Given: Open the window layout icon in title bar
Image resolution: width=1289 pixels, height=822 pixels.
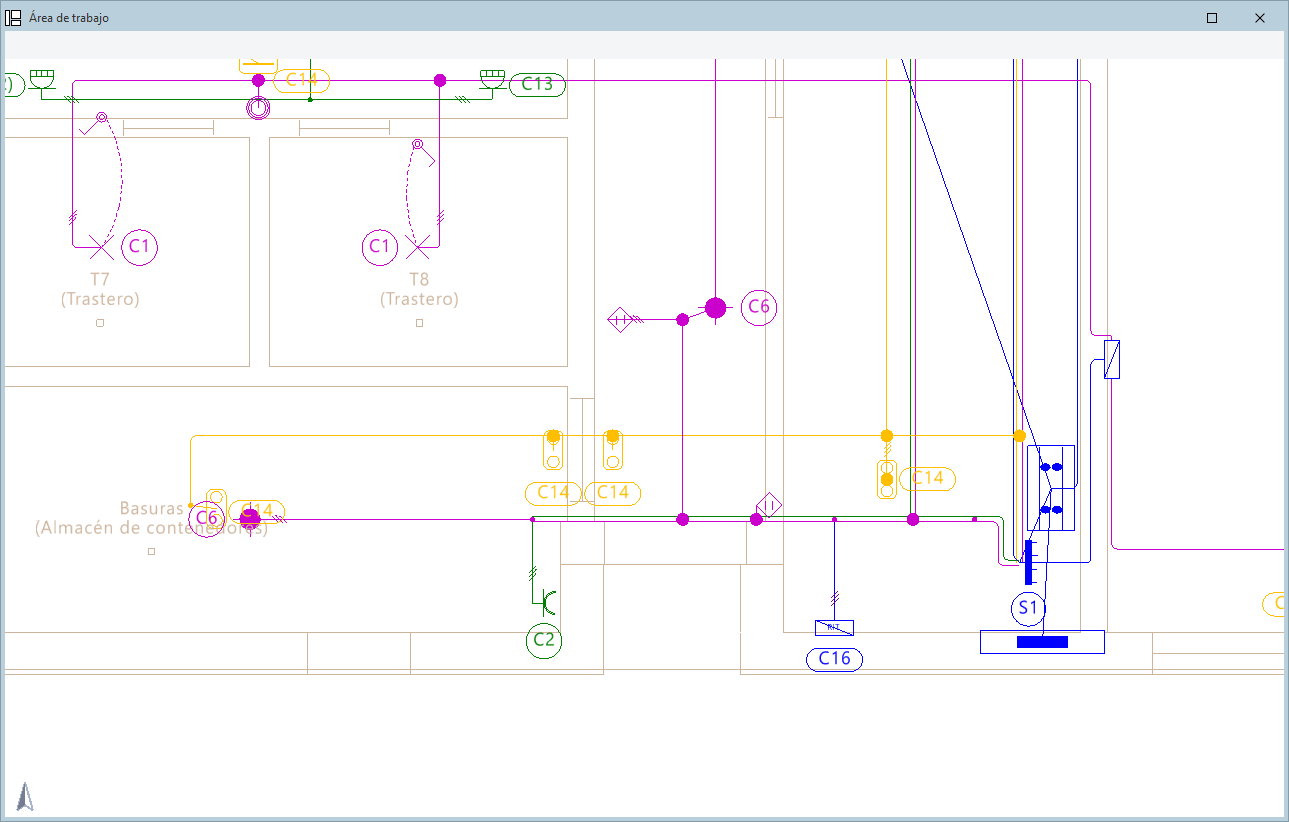Looking at the screenshot, I should [14, 18].
